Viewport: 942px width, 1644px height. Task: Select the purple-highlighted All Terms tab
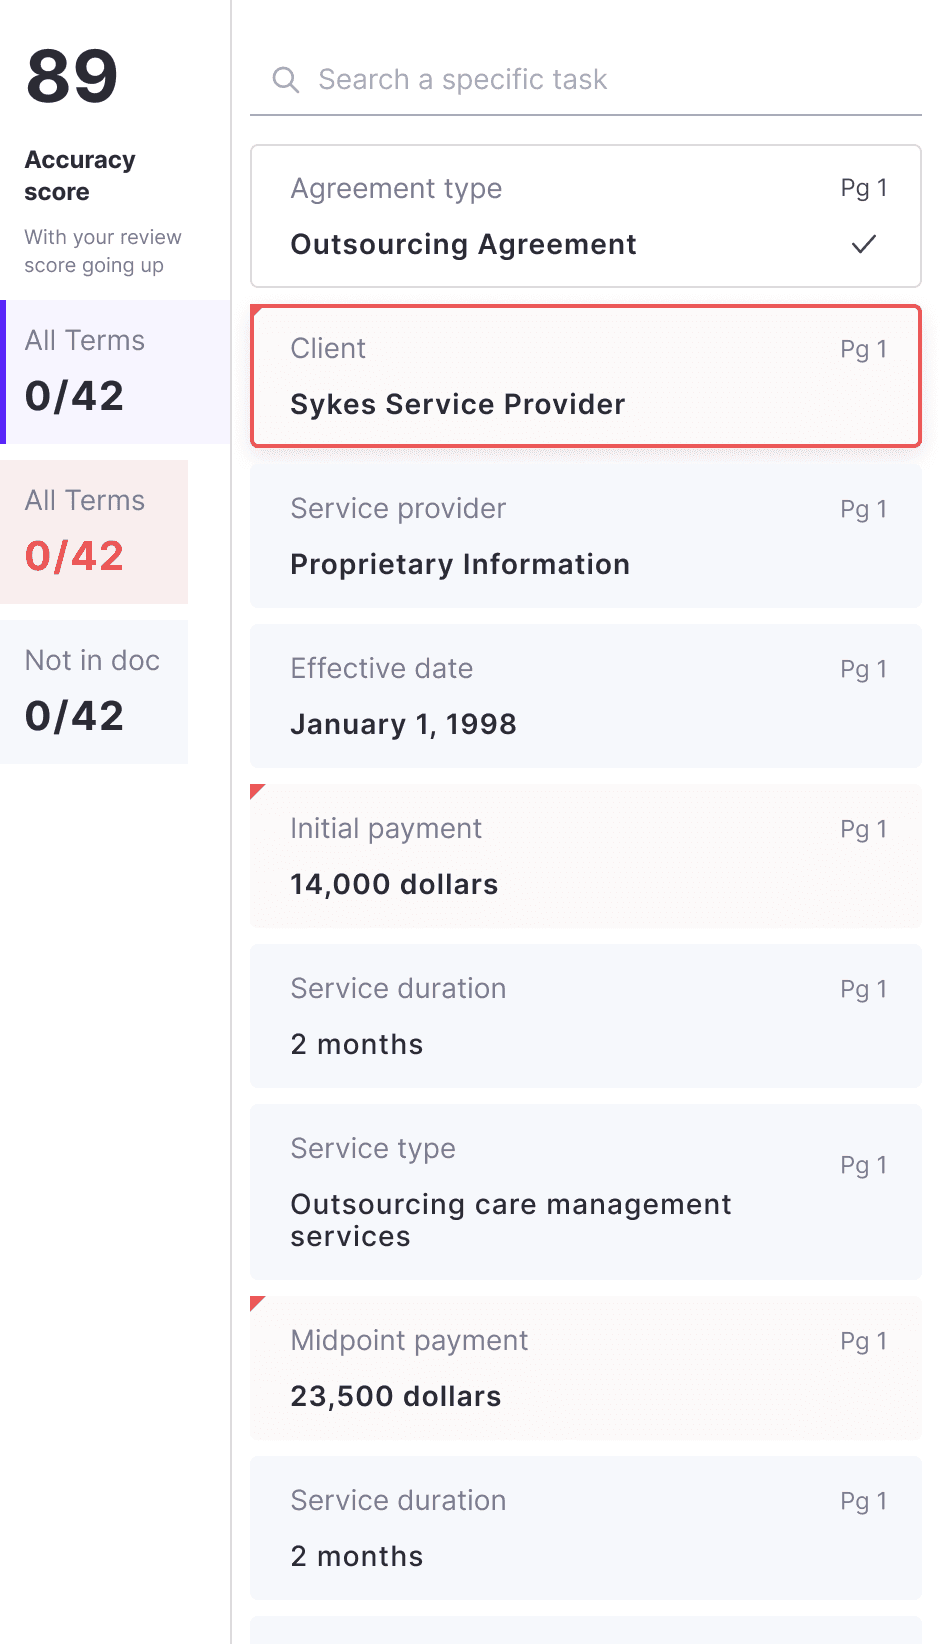pos(116,371)
